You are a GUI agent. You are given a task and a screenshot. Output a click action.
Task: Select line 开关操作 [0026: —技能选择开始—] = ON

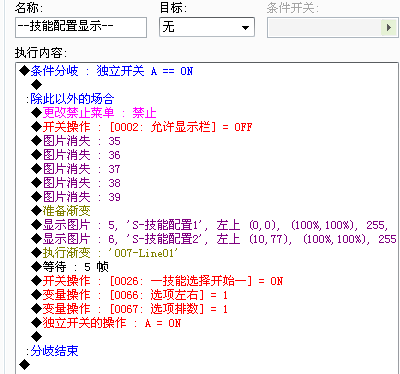click(157, 281)
